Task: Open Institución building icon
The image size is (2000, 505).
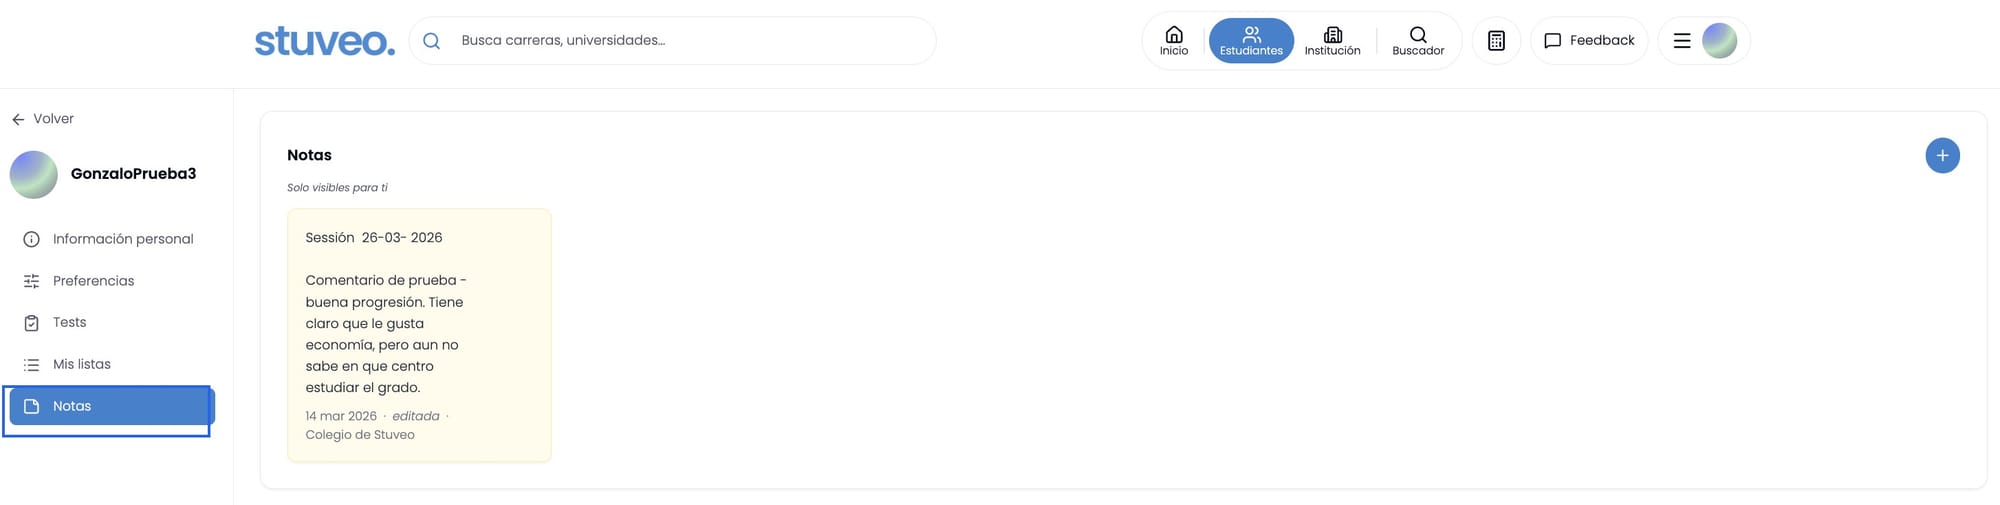Action: 1332,41
